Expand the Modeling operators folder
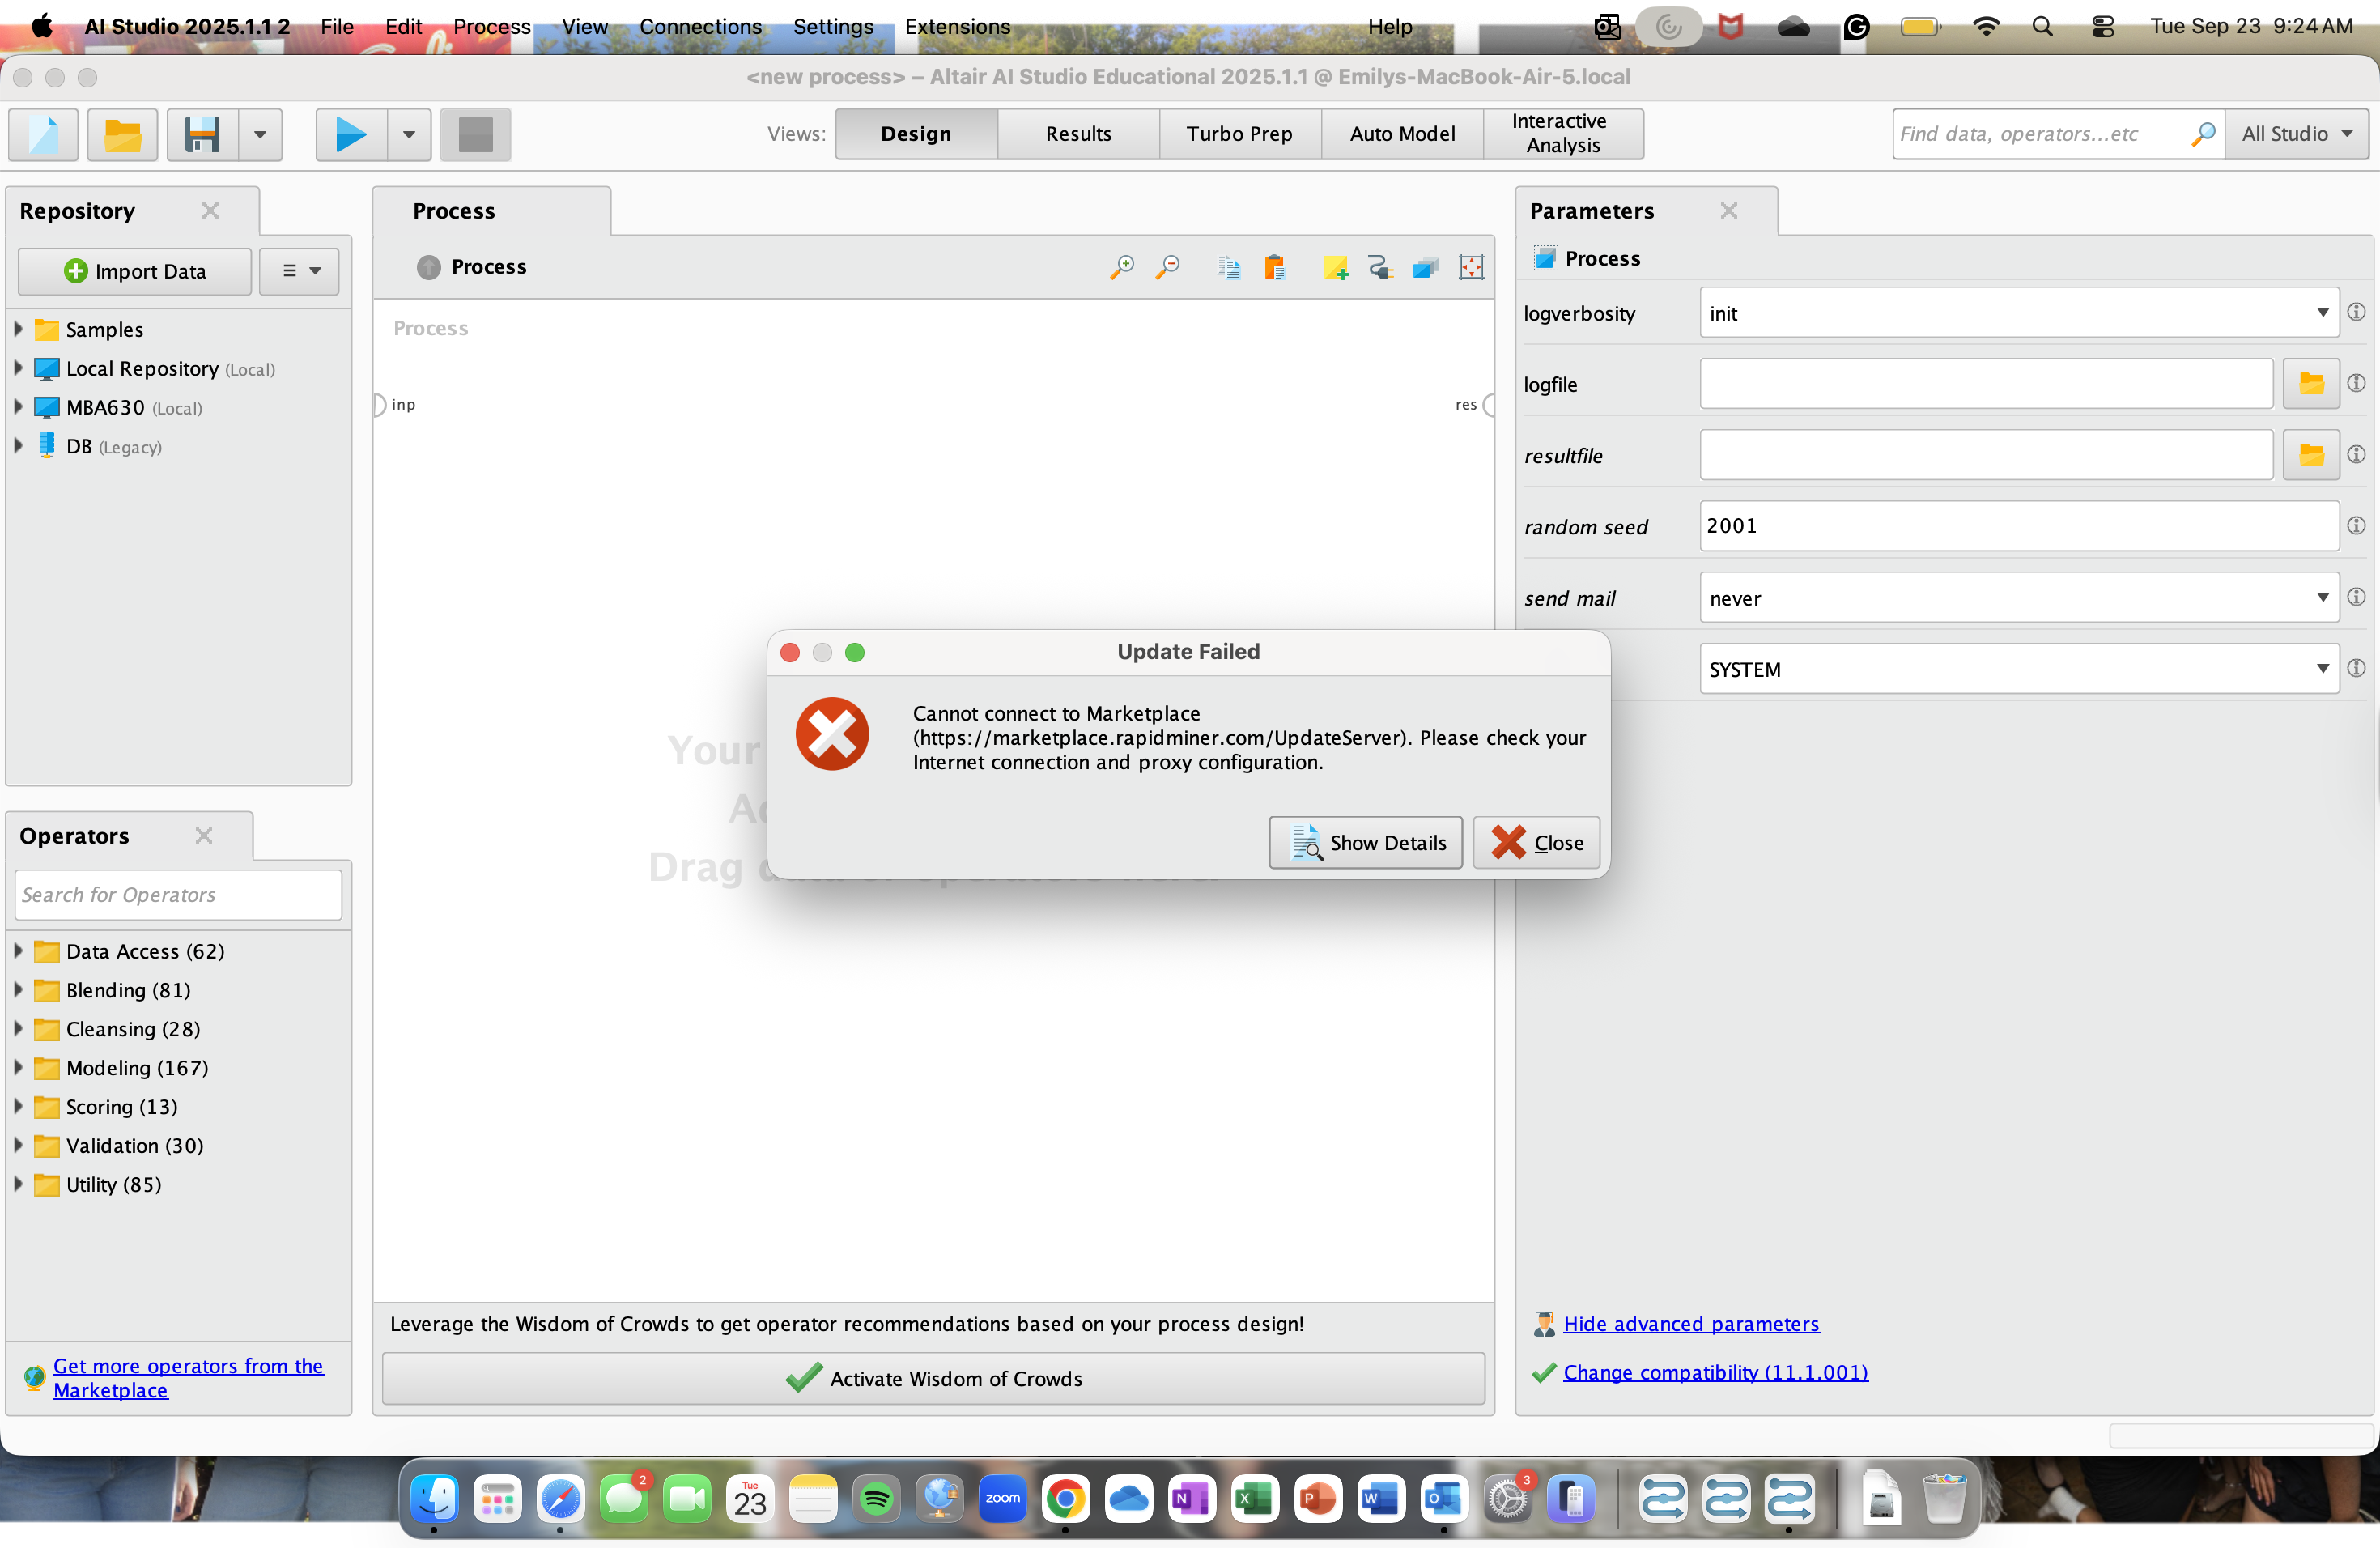The height and width of the screenshot is (1548, 2380). coord(18,1067)
